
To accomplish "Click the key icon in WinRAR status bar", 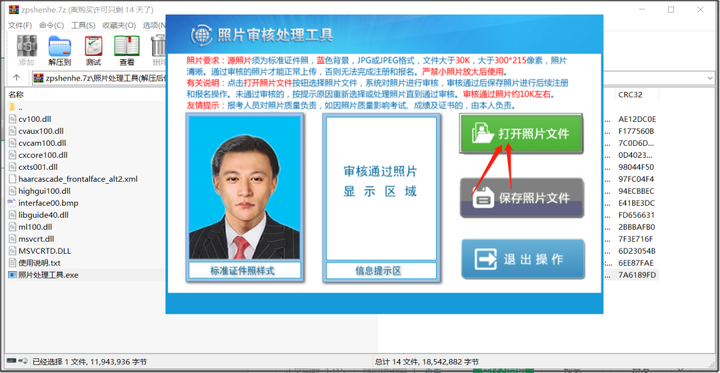I will (23, 362).
